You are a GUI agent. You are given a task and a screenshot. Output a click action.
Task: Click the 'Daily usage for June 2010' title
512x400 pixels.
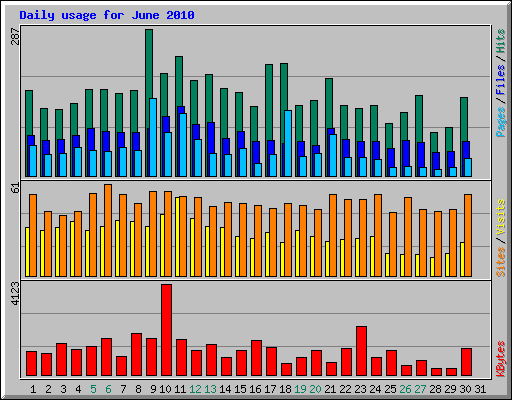click(x=107, y=15)
